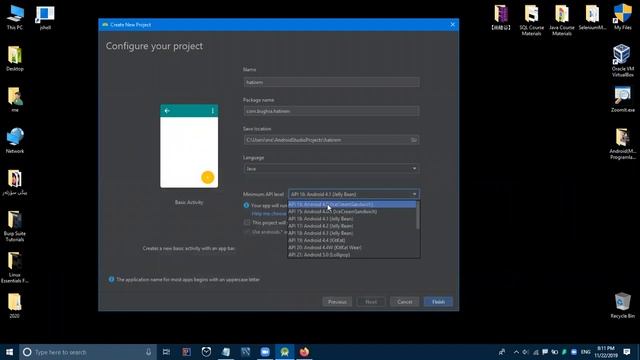The image size is (640, 360).
Task: Open the Language dropdown
Action: [331, 169]
